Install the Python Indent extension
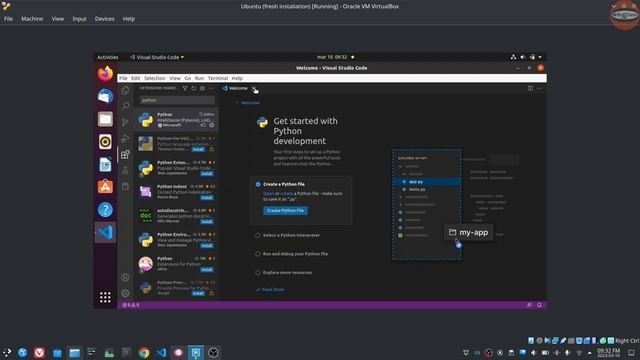 pyautogui.click(x=207, y=198)
